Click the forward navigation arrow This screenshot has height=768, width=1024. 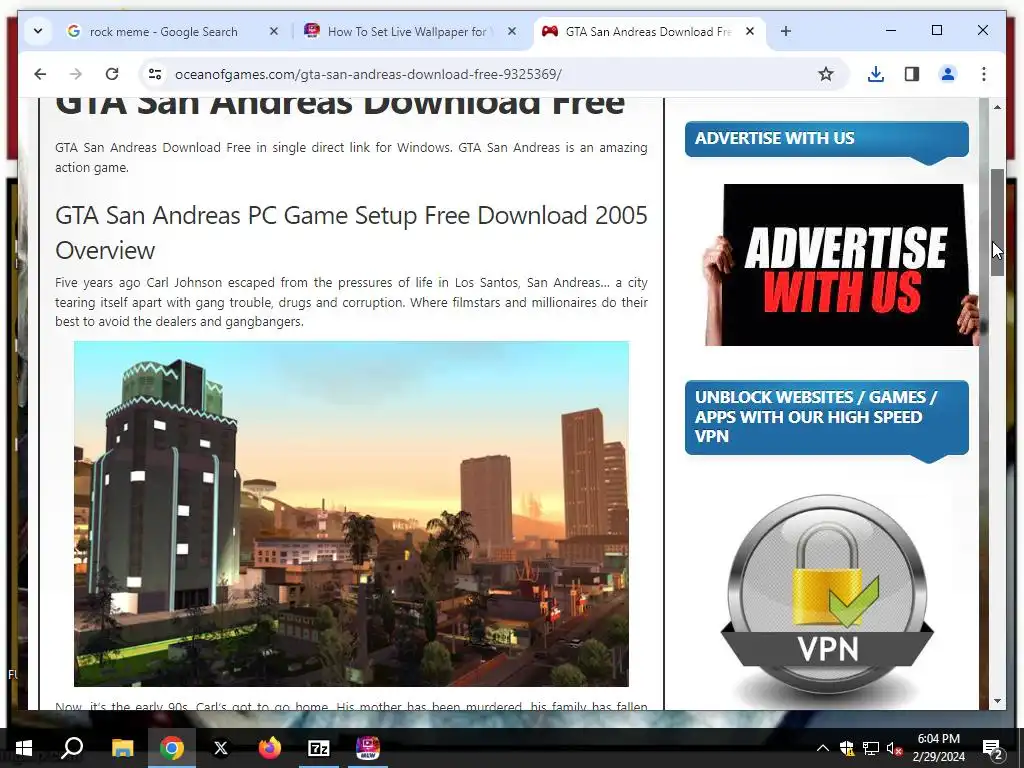(x=76, y=74)
